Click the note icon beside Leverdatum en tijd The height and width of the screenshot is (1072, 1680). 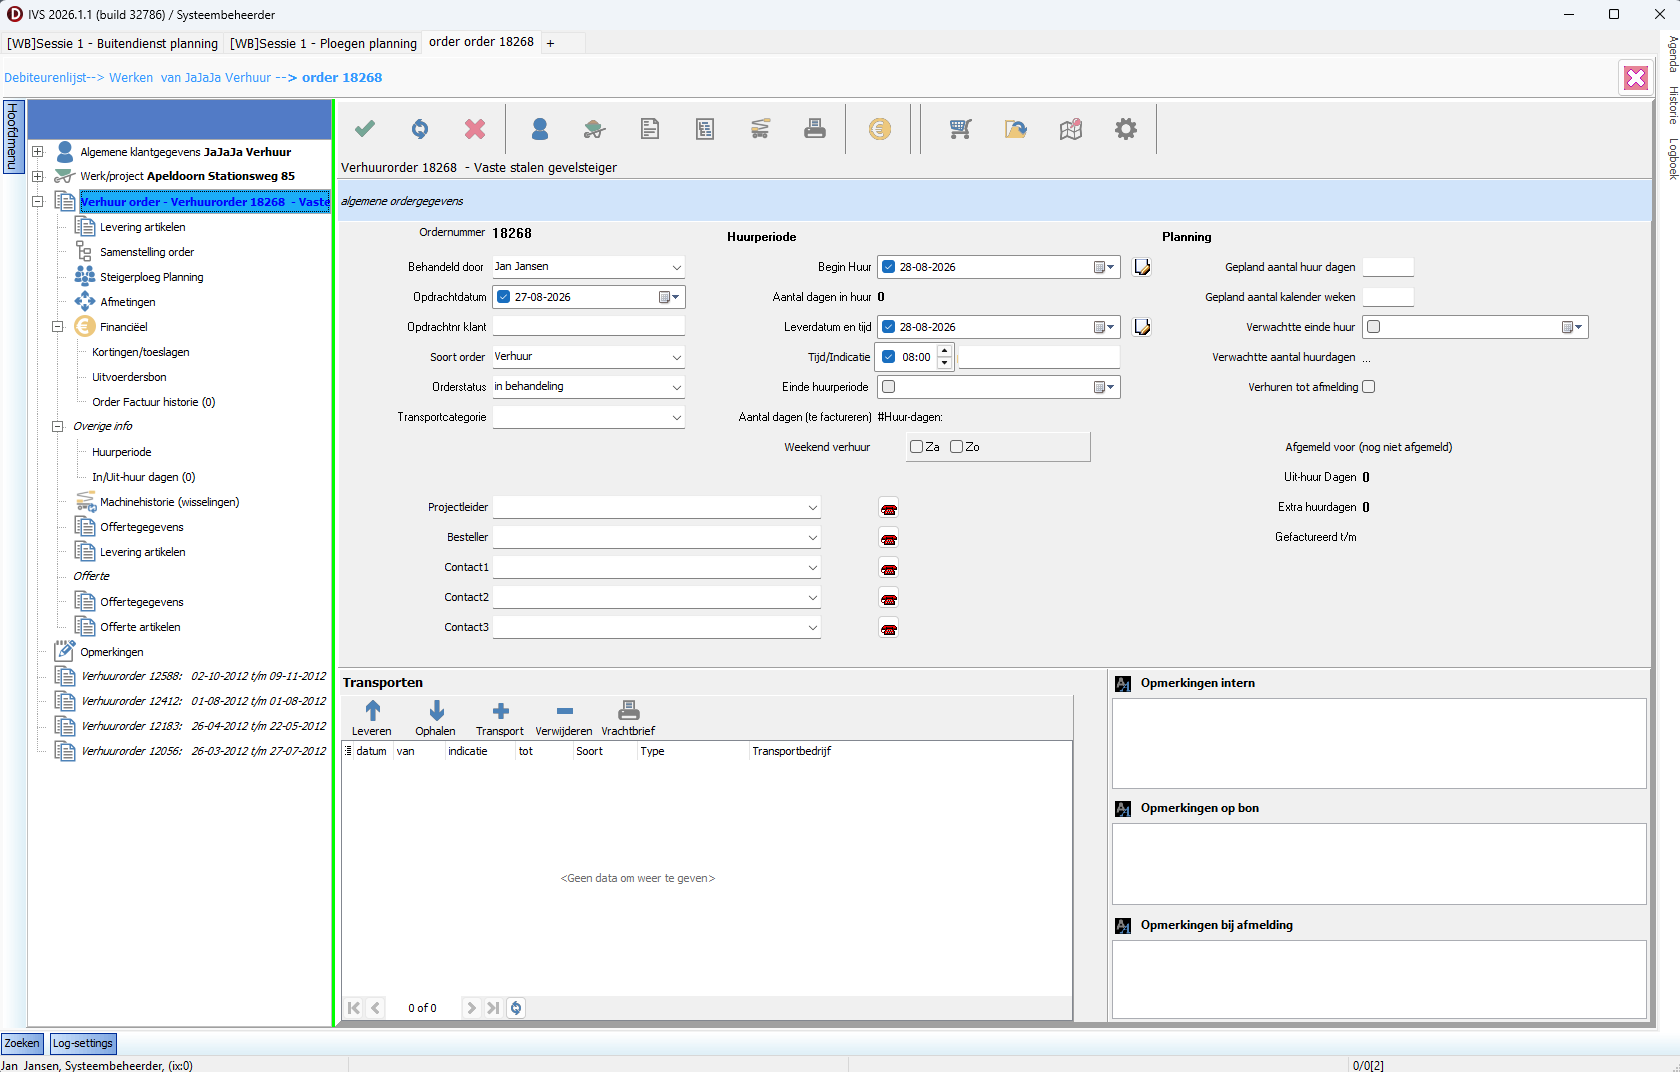(1142, 327)
